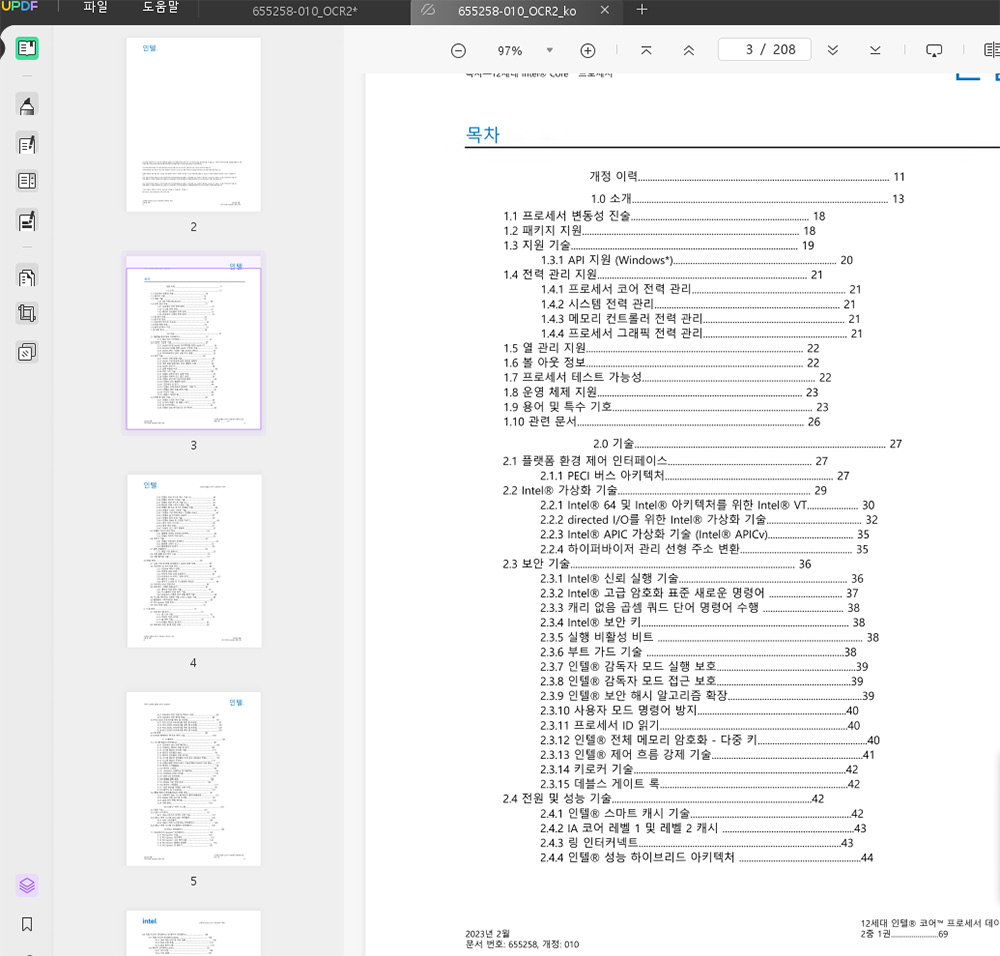Select page 2 thumbnail
The width and height of the screenshot is (1000, 956).
193,124
